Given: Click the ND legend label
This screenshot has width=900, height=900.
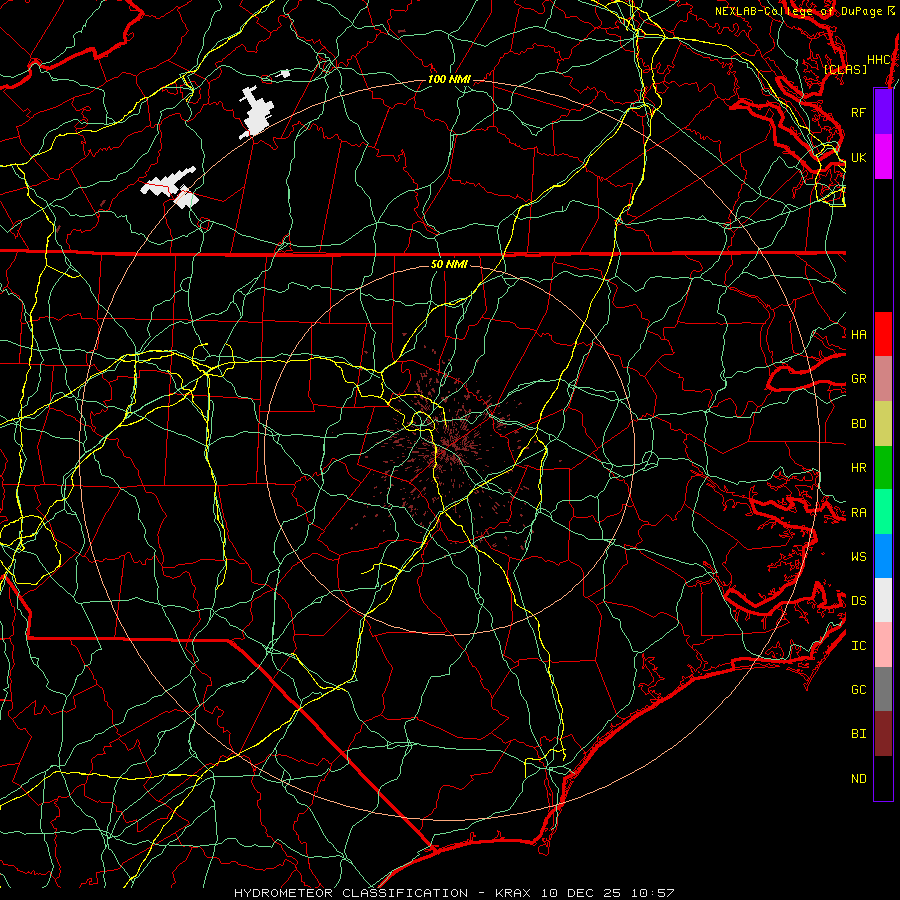Looking at the screenshot, I should [858, 779].
